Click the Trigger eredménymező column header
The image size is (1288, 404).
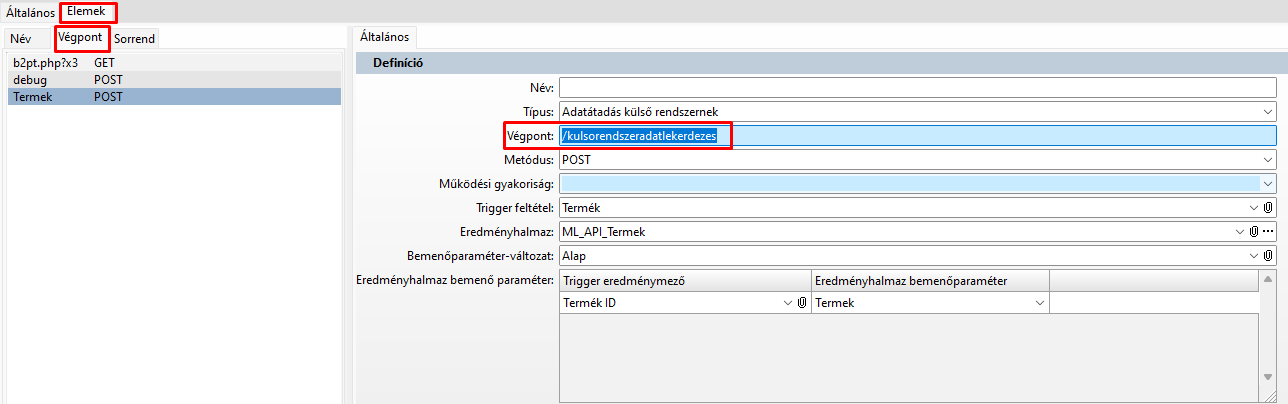[685, 280]
